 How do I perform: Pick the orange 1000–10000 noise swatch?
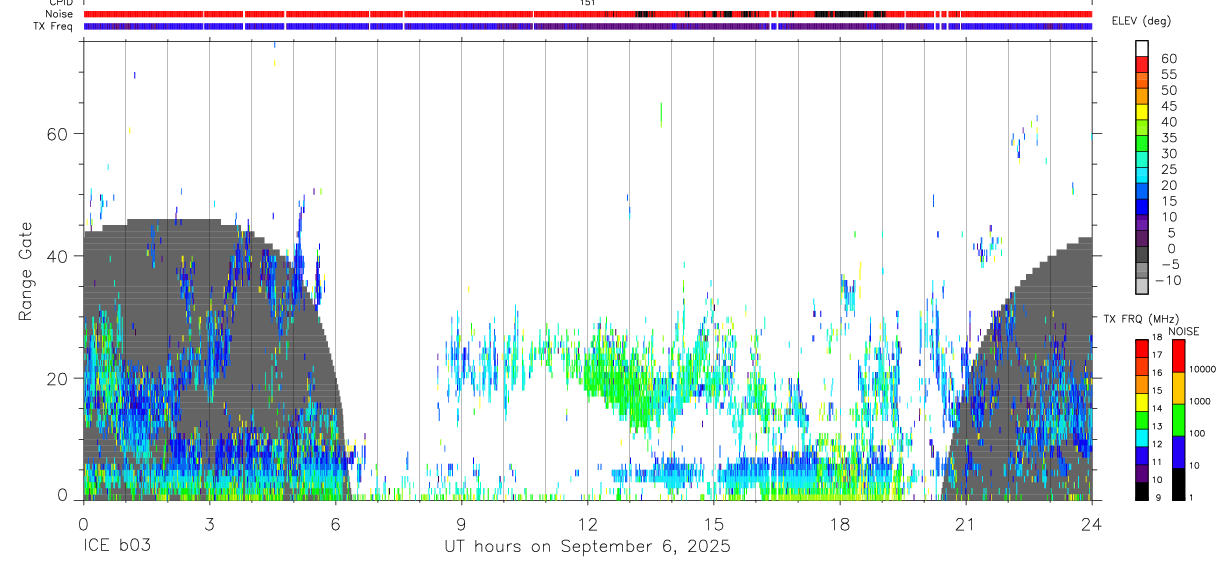coord(1178,388)
